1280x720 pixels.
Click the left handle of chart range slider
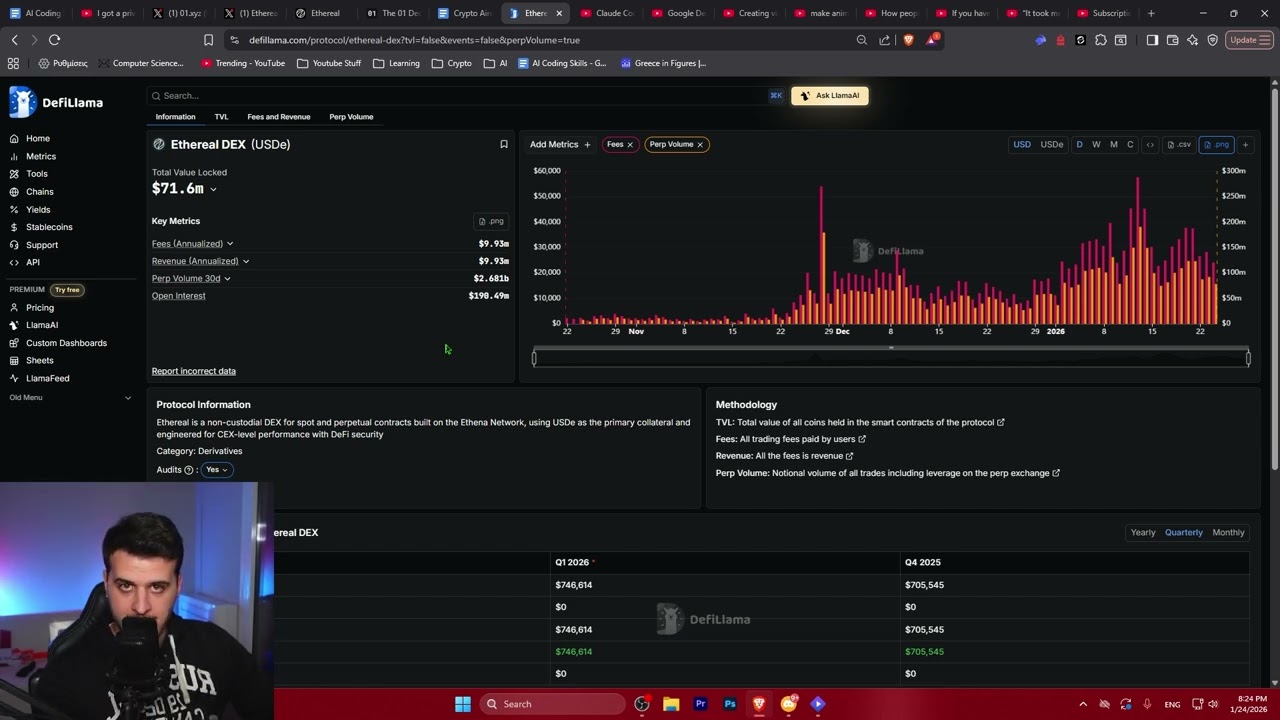click(534, 358)
